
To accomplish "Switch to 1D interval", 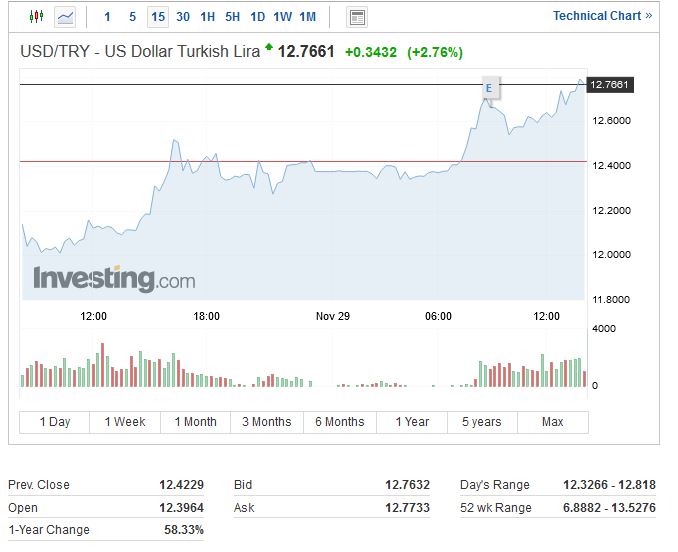I will 258,17.
